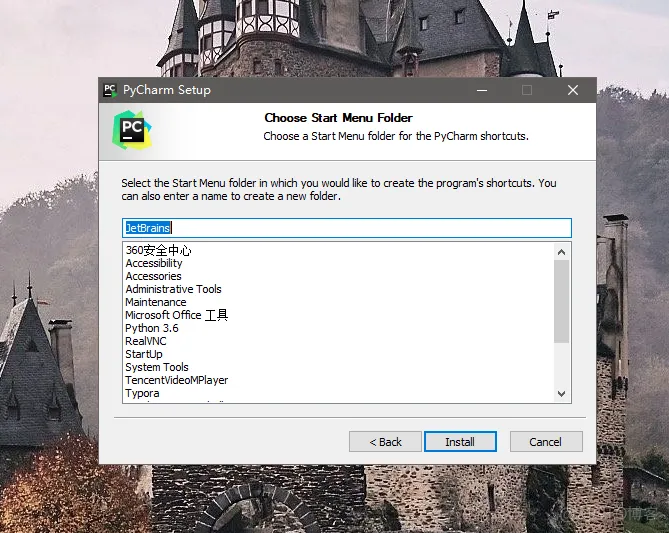Click the folder list scroll down arrow

pyautogui.click(x=561, y=393)
